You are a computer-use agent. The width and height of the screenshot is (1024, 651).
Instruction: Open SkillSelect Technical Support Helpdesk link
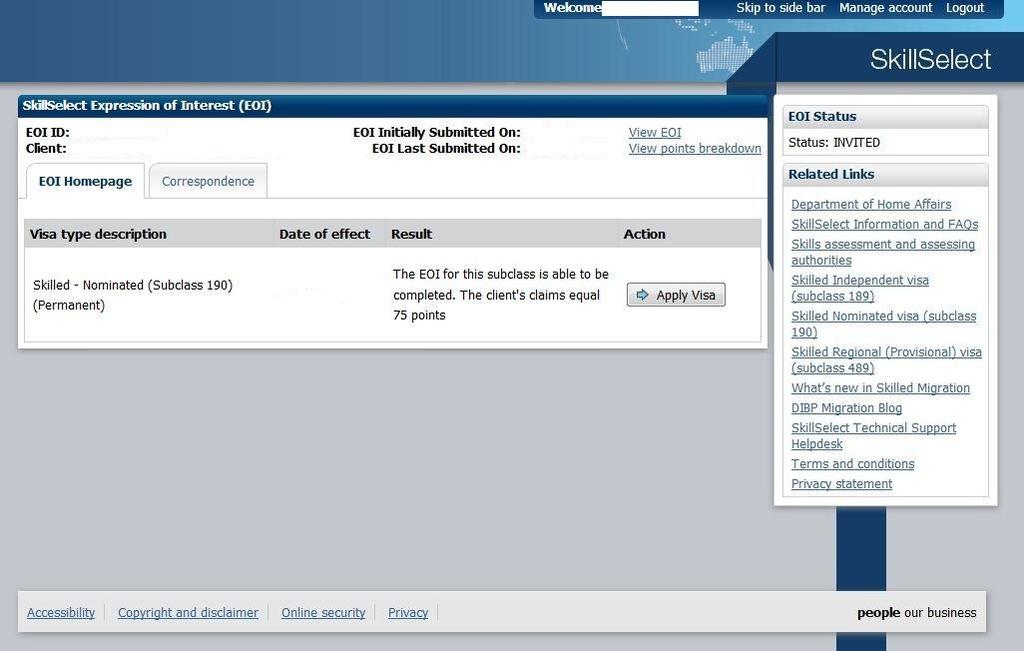click(x=873, y=428)
